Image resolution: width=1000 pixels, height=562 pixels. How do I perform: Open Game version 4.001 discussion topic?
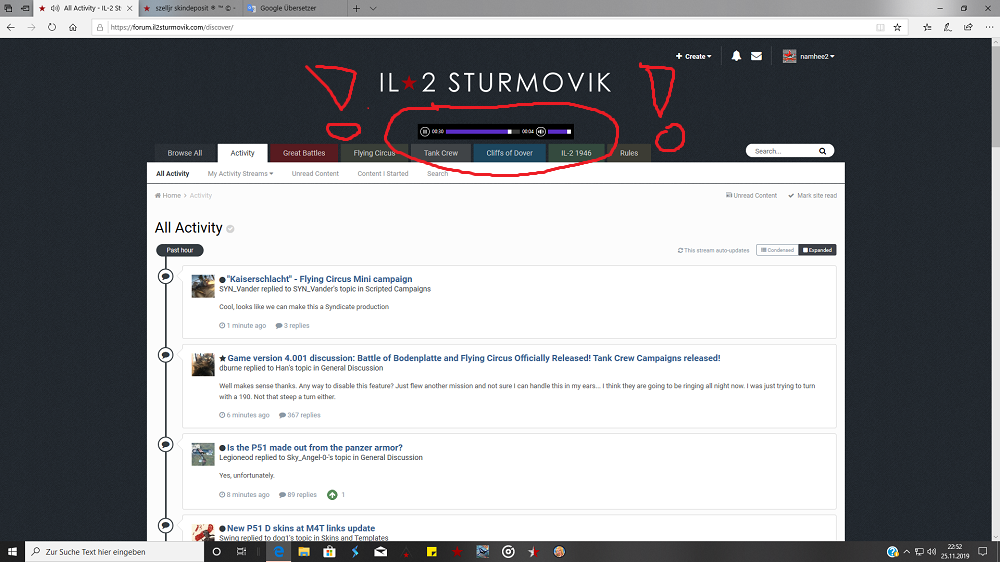point(474,358)
